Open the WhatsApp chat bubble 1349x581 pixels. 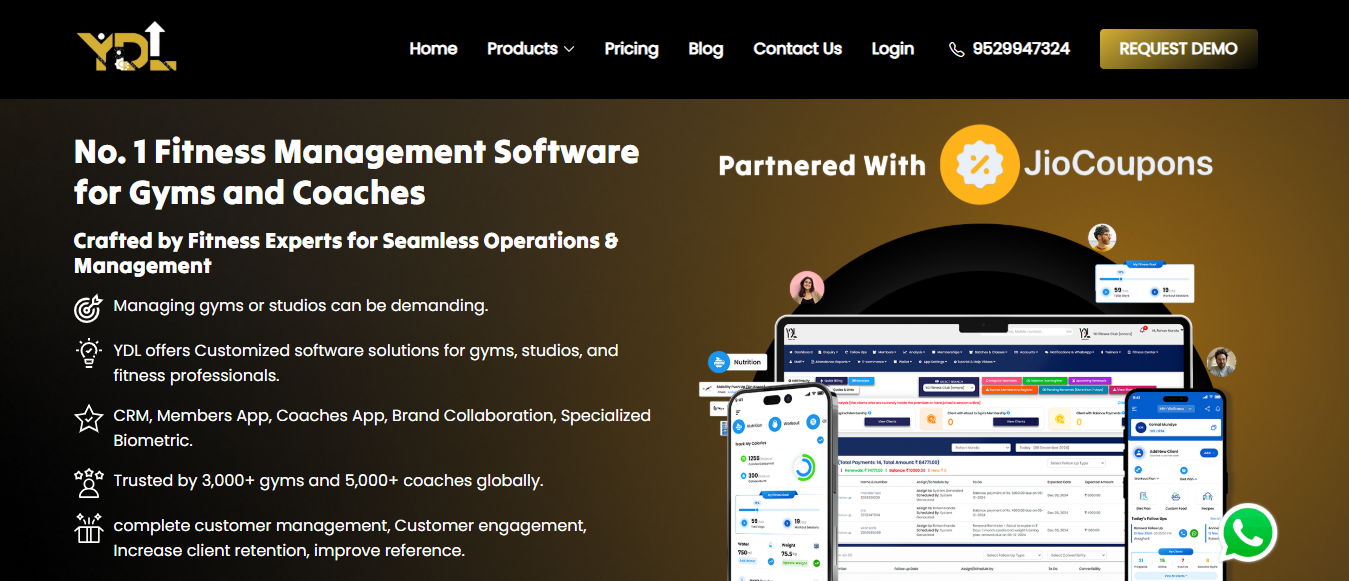pyautogui.click(x=1248, y=532)
